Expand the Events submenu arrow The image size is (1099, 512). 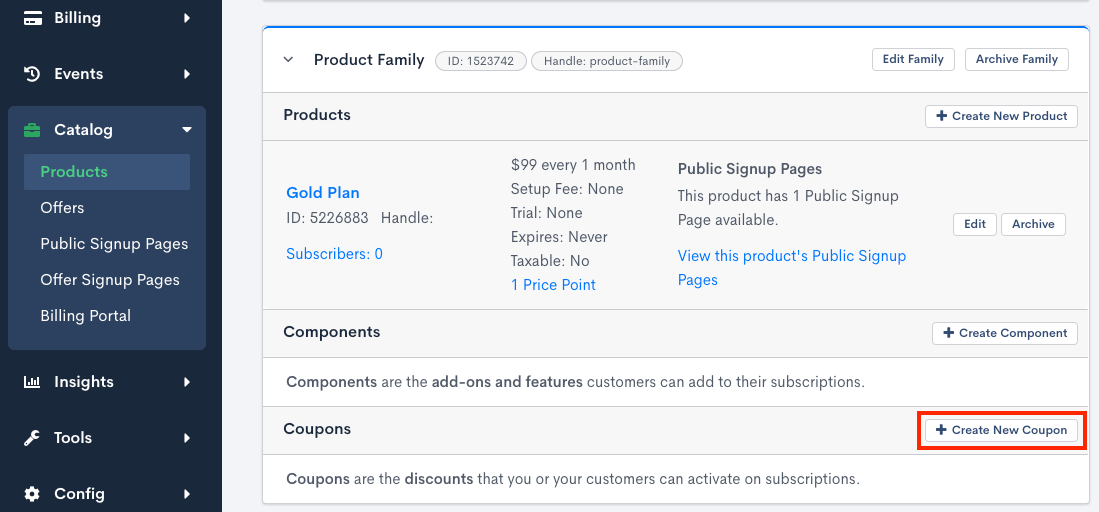(x=187, y=74)
